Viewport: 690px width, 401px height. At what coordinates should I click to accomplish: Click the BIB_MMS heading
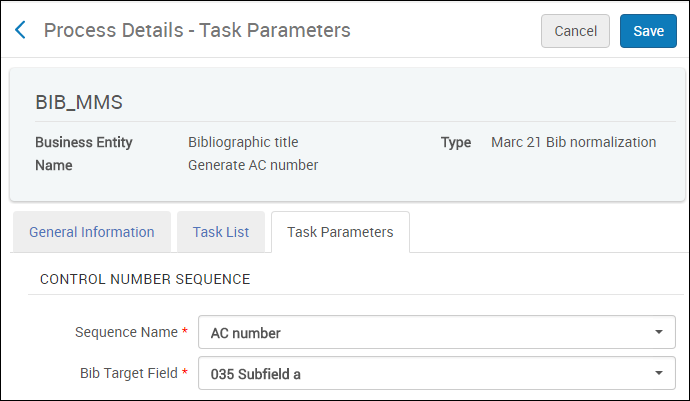[x=79, y=102]
